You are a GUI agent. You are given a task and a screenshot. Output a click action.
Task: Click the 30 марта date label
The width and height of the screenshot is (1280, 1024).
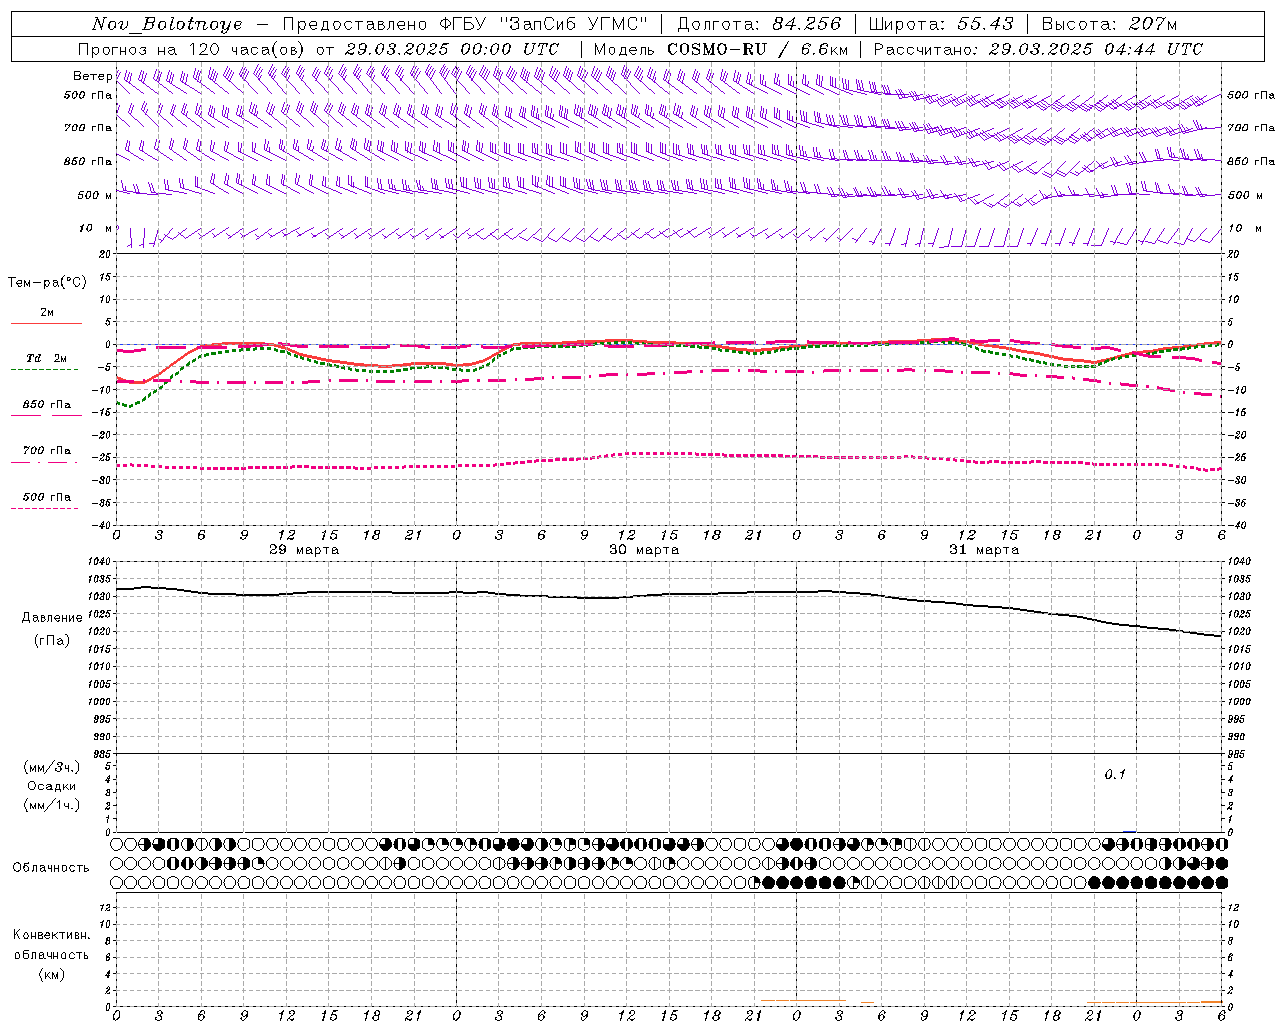click(644, 550)
